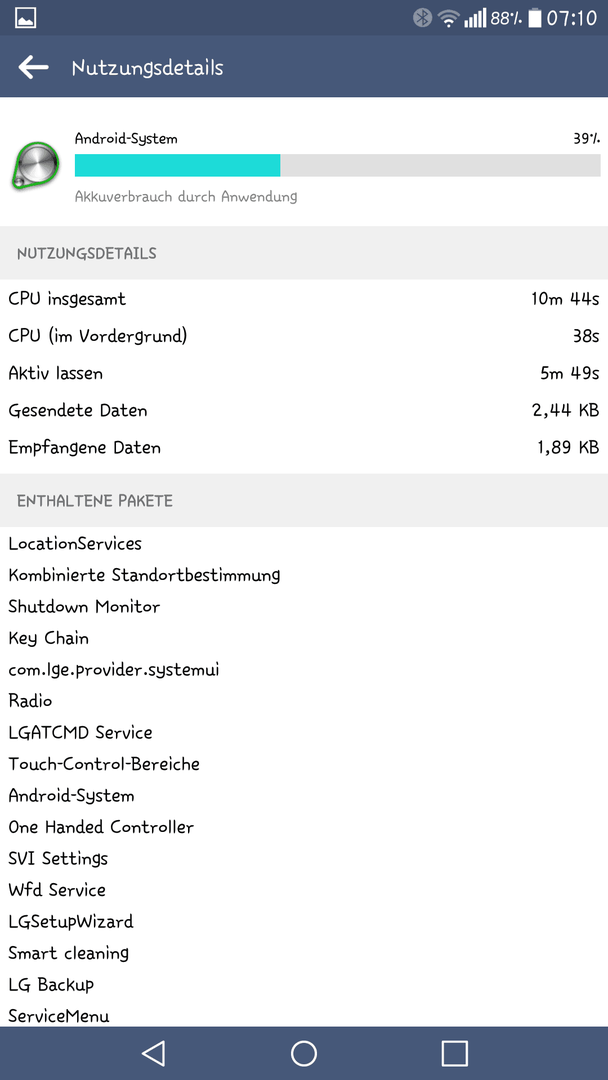Open recent apps with square button
Image resolution: width=608 pixels, height=1080 pixels.
[x=454, y=1053]
